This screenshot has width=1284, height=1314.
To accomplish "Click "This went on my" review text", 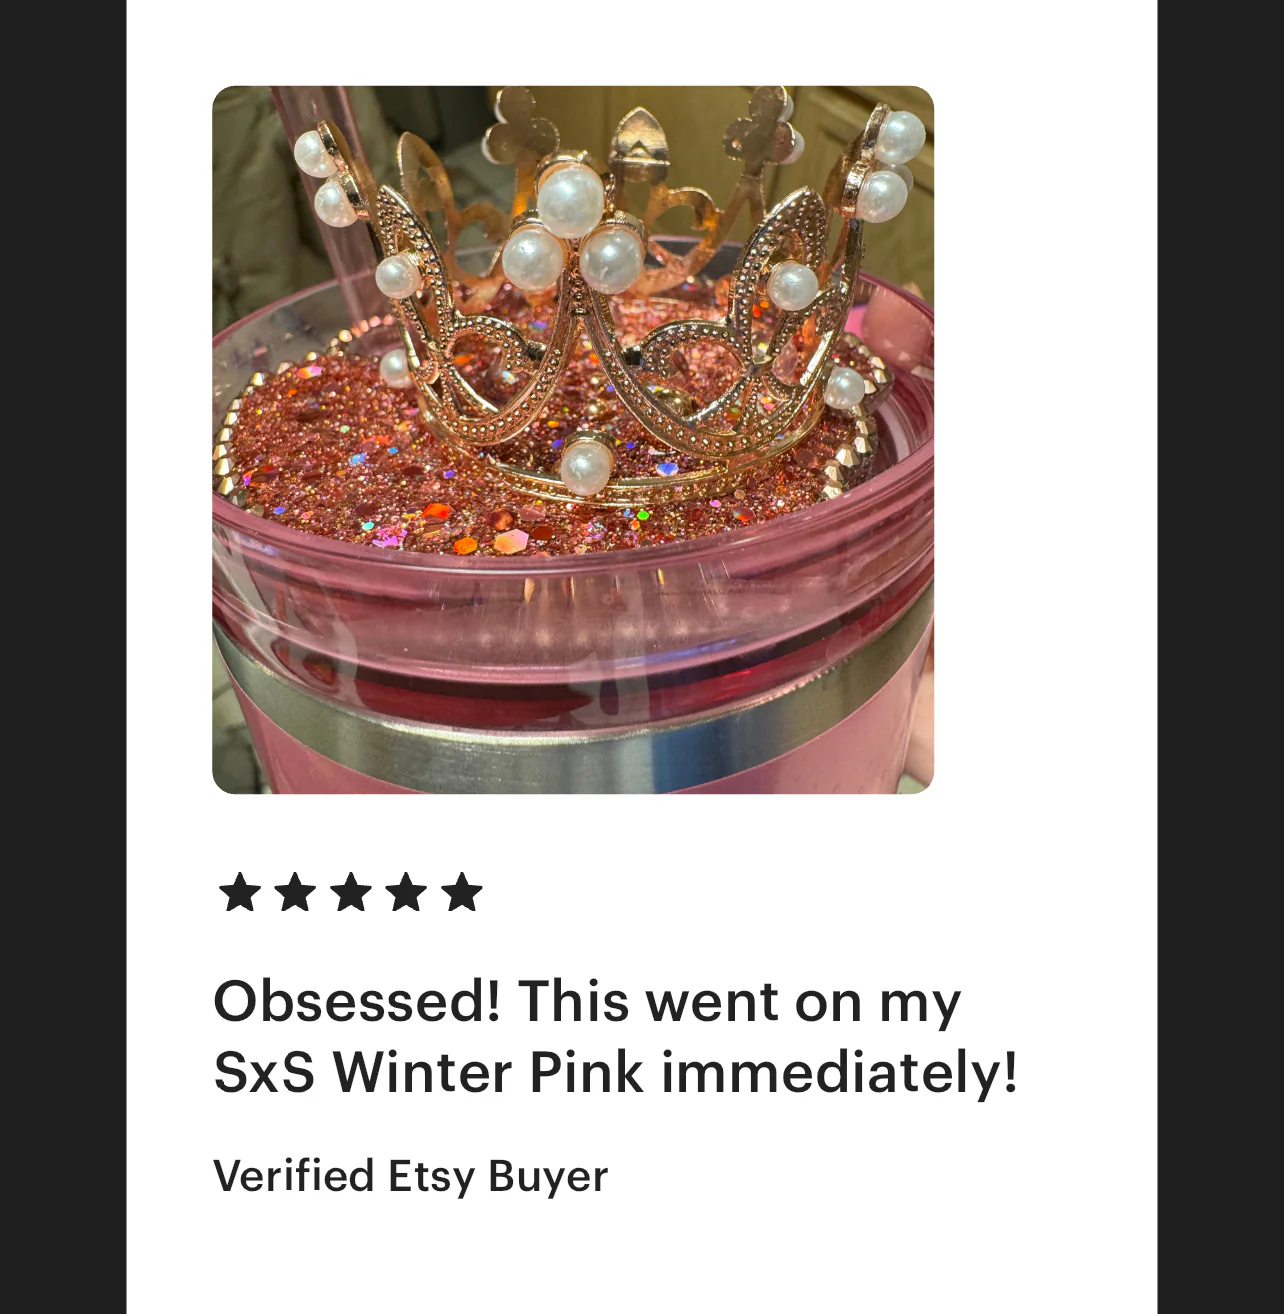I will pos(740,1001).
